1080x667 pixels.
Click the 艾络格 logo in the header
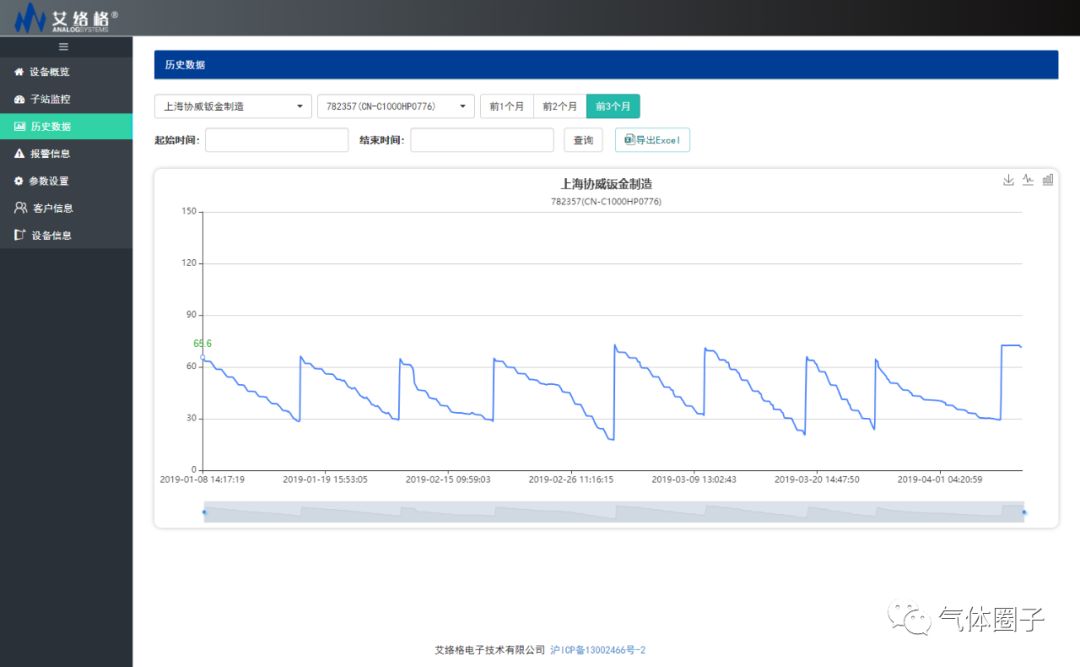coord(65,17)
